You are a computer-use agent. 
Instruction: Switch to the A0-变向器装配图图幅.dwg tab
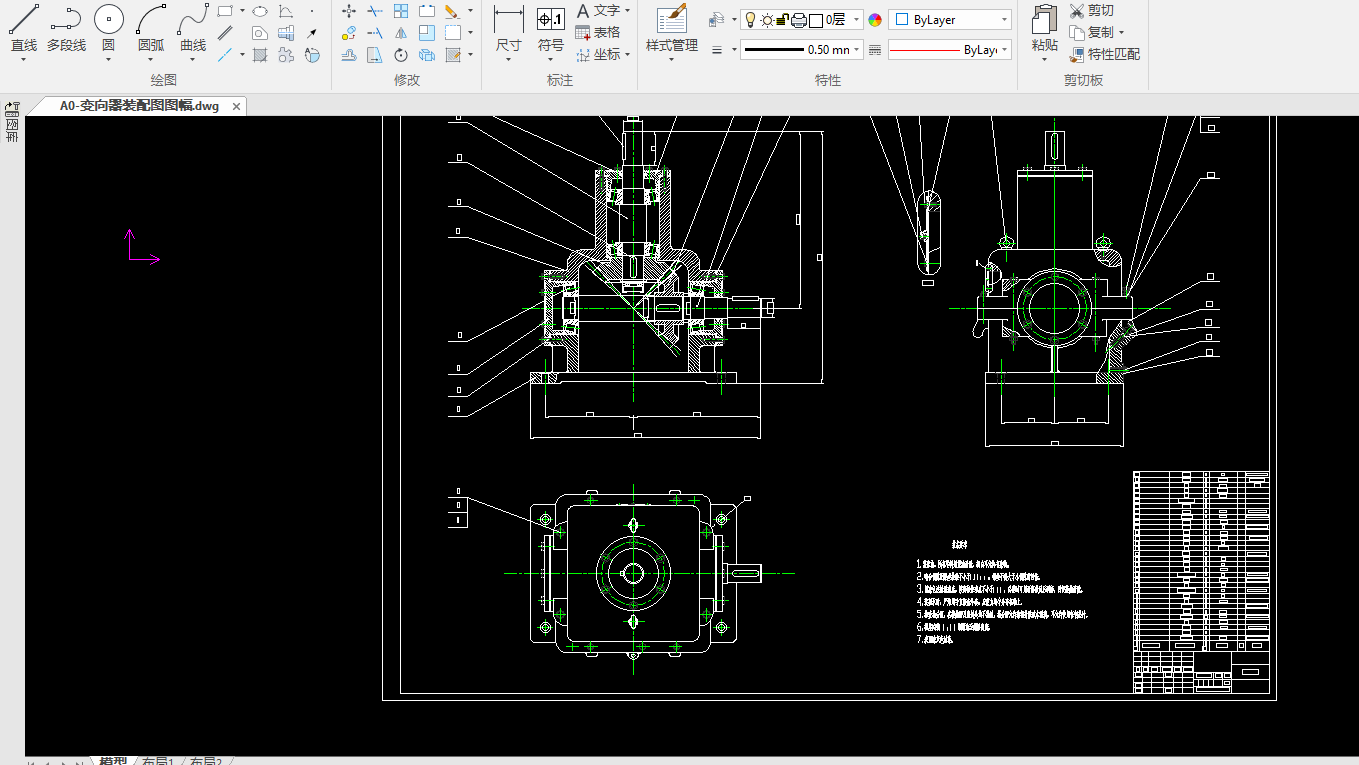[138, 106]
